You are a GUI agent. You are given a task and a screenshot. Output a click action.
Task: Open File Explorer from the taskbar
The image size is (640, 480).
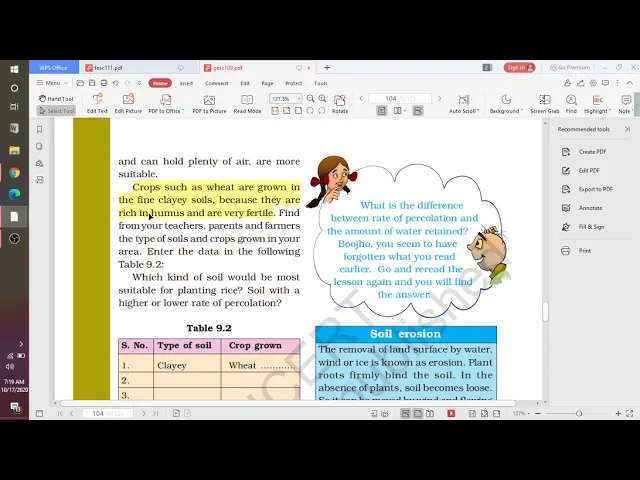pyautogui.click(x=14, y=150)
